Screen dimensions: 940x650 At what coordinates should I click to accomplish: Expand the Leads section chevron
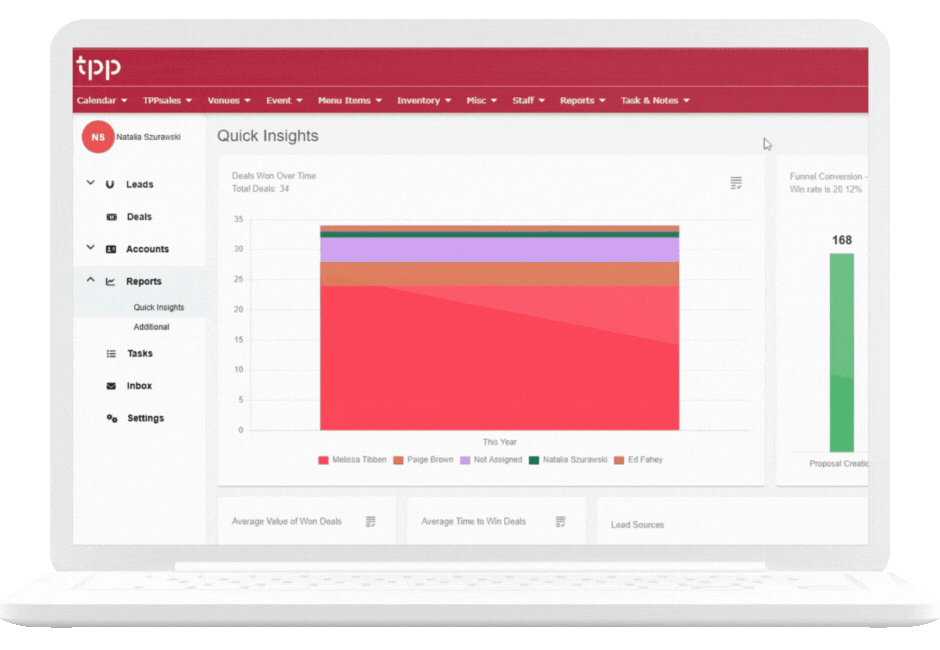click(x=90, y=184)
